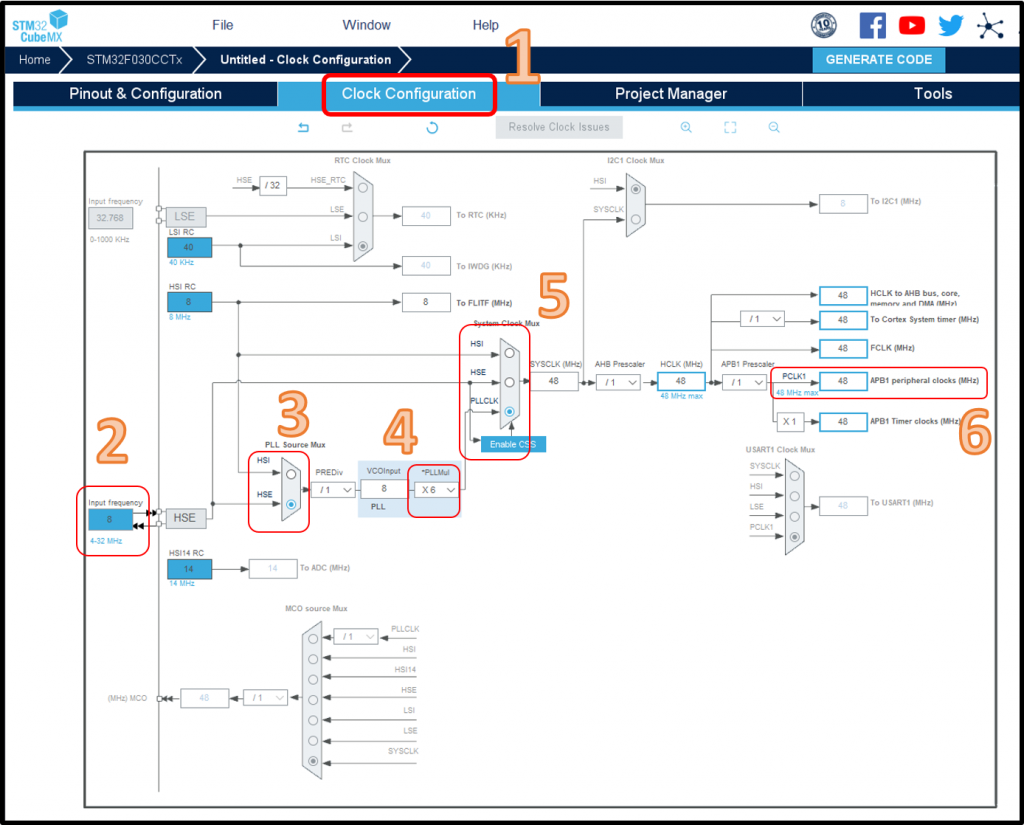Zoom out of the clock diagram
The height and width of the screenshot is (825, 1024).
774,127
